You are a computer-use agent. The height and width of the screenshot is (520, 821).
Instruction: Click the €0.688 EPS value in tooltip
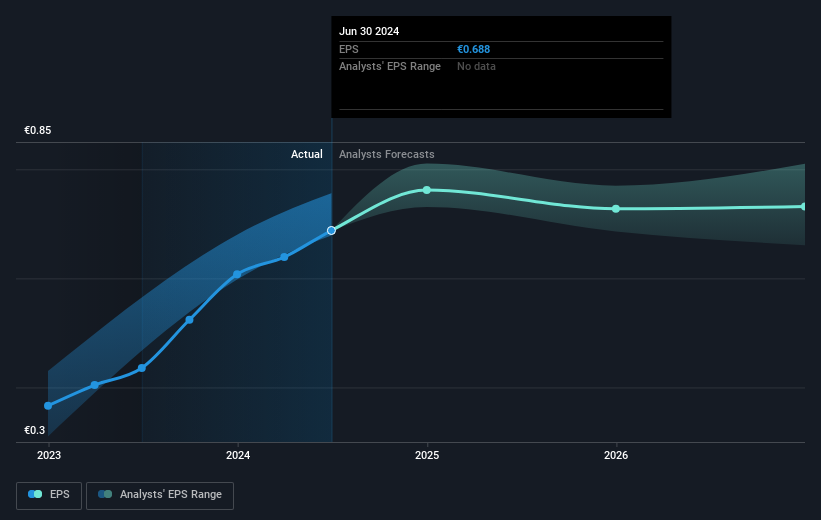pyautogui.click(x=473, y=49)
